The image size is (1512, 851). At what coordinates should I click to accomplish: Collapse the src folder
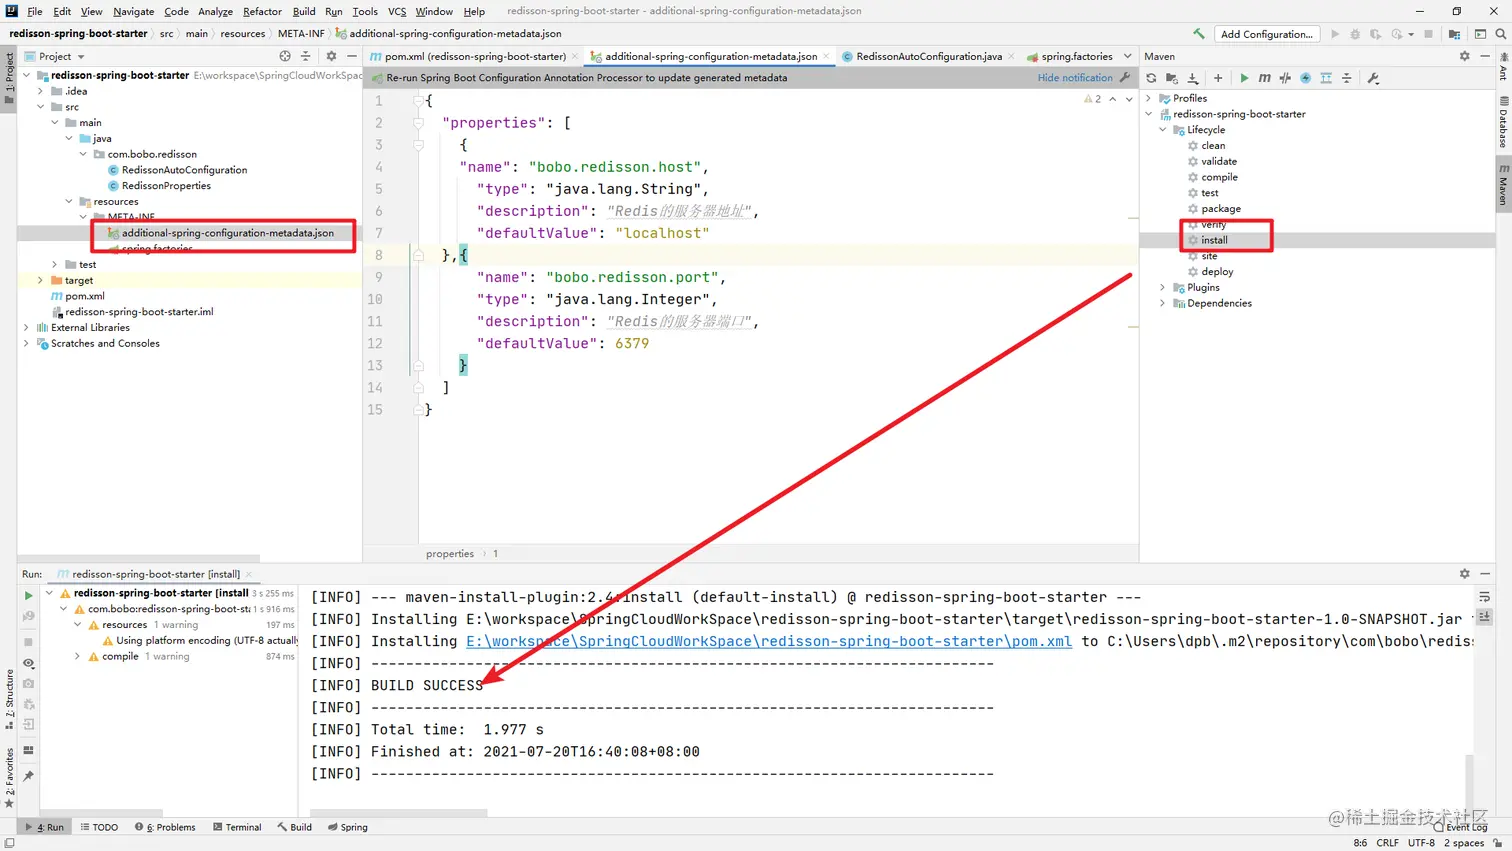(x=41, y=107)
